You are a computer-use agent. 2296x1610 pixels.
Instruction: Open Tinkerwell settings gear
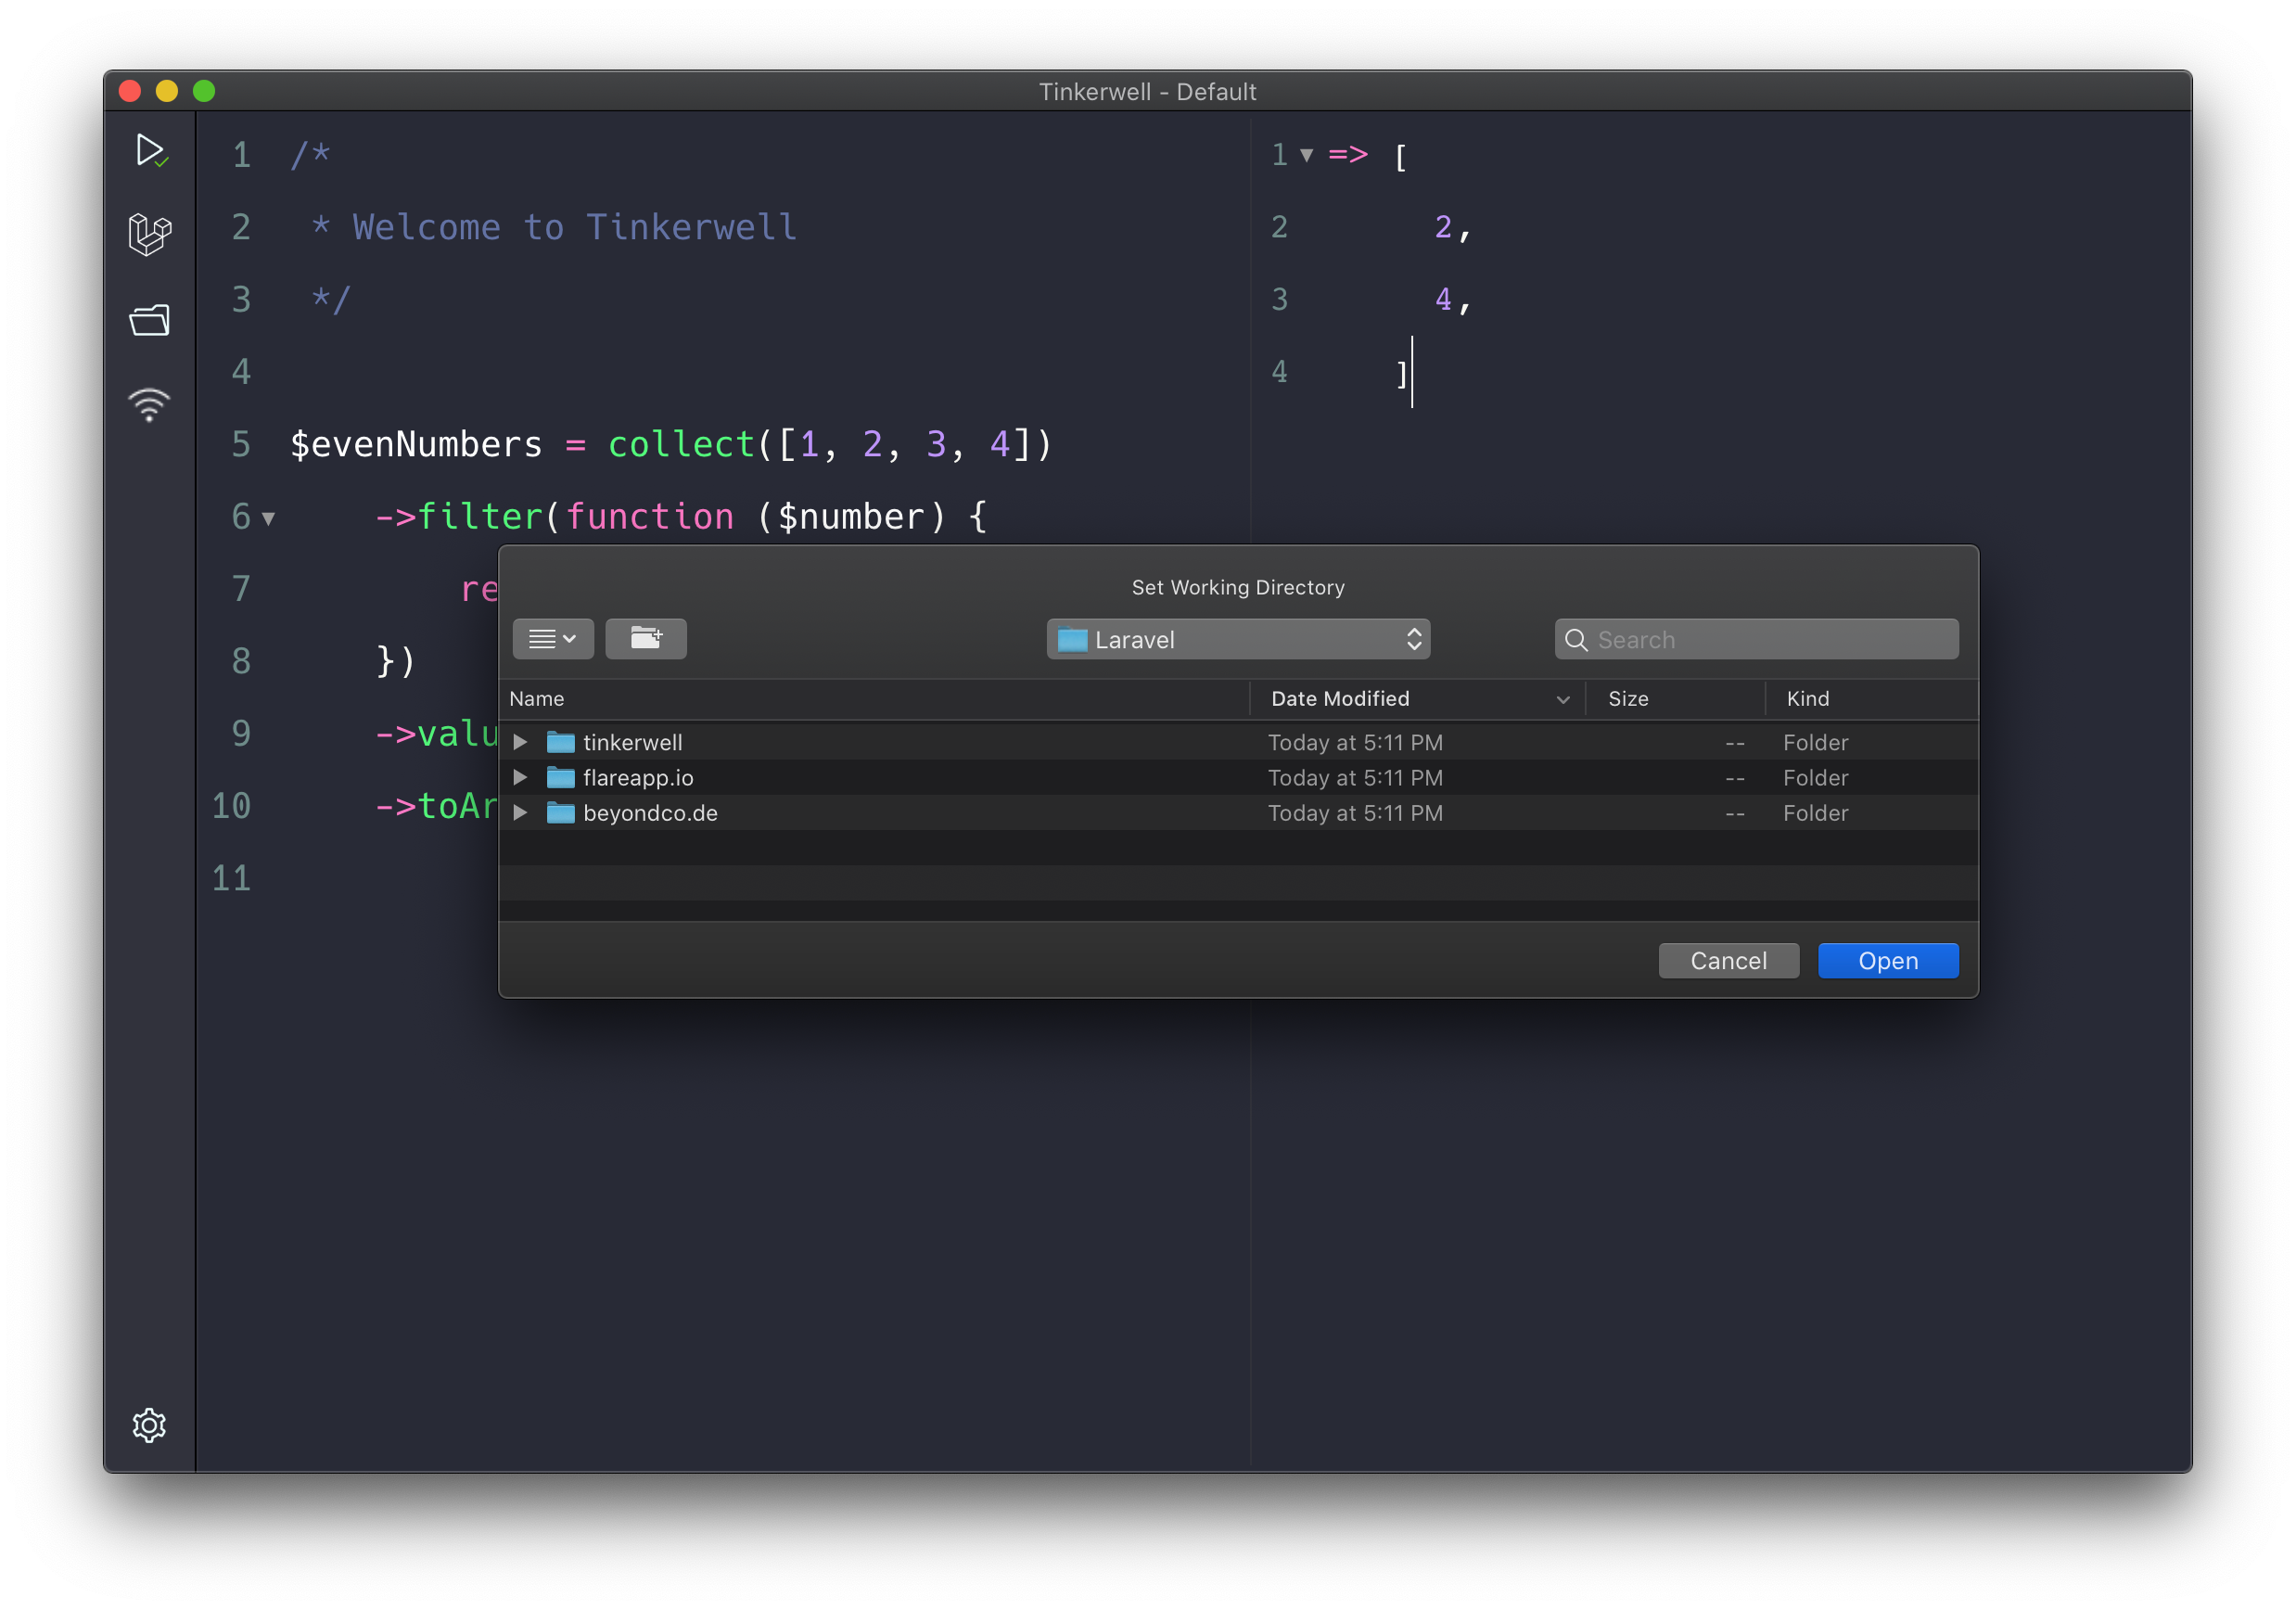[x=150, y=1426]
